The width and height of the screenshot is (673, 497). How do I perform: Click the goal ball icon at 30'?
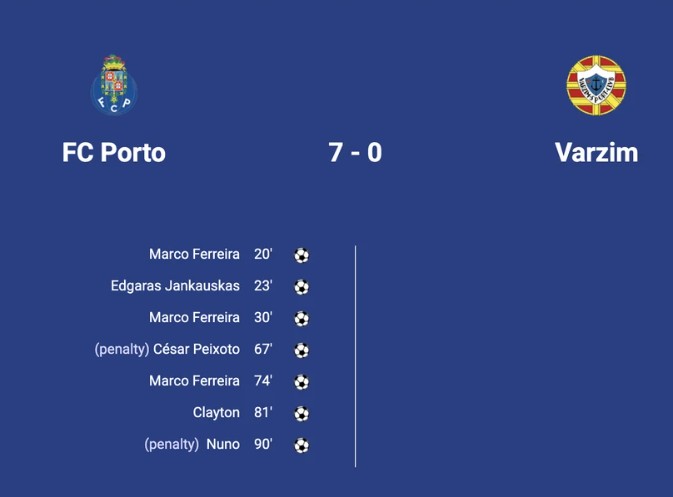tap(301, 318)
